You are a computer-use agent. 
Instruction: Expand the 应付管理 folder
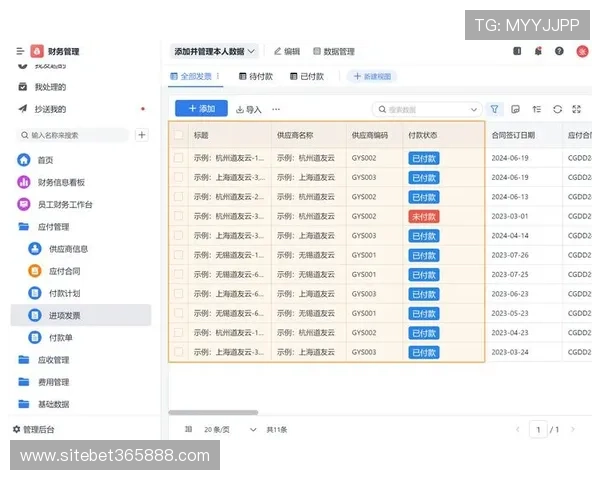pos(24,227)
